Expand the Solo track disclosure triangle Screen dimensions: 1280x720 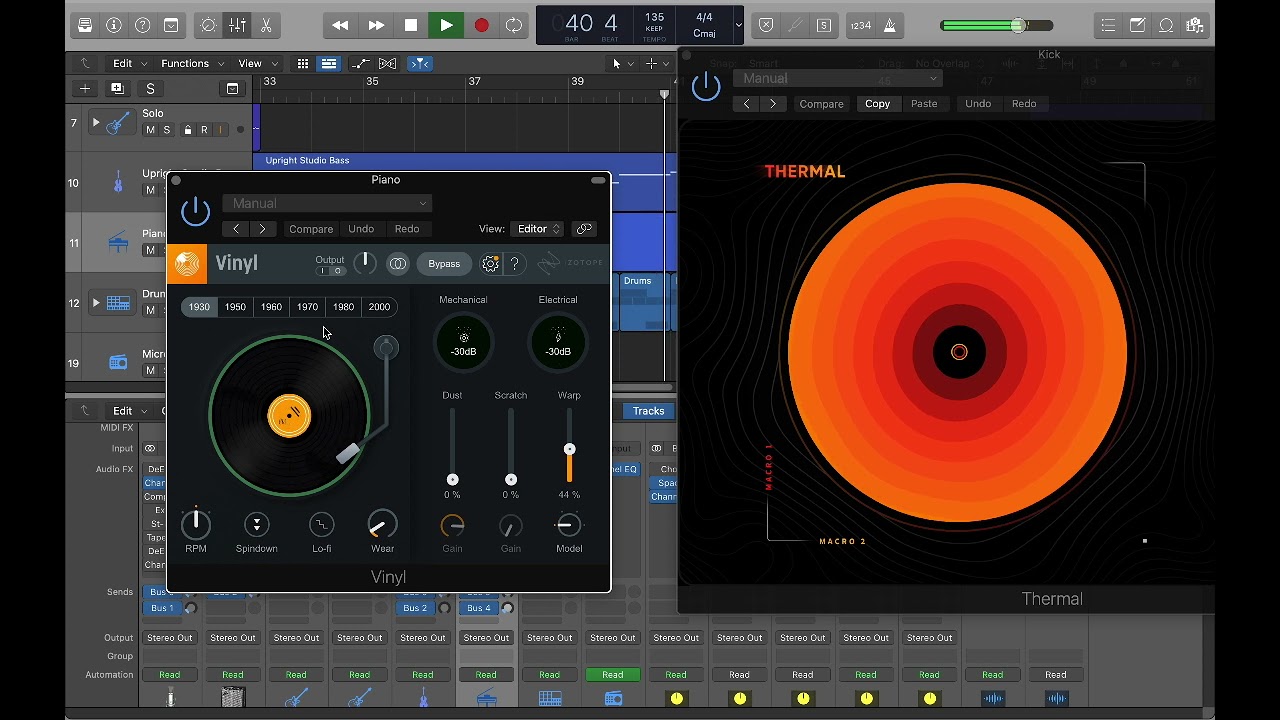[96, 123]
